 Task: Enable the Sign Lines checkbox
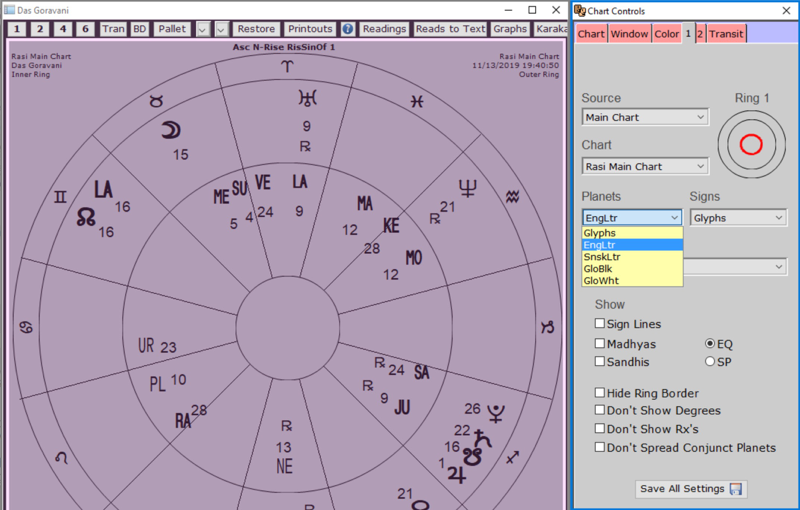(x=600, y=324)
